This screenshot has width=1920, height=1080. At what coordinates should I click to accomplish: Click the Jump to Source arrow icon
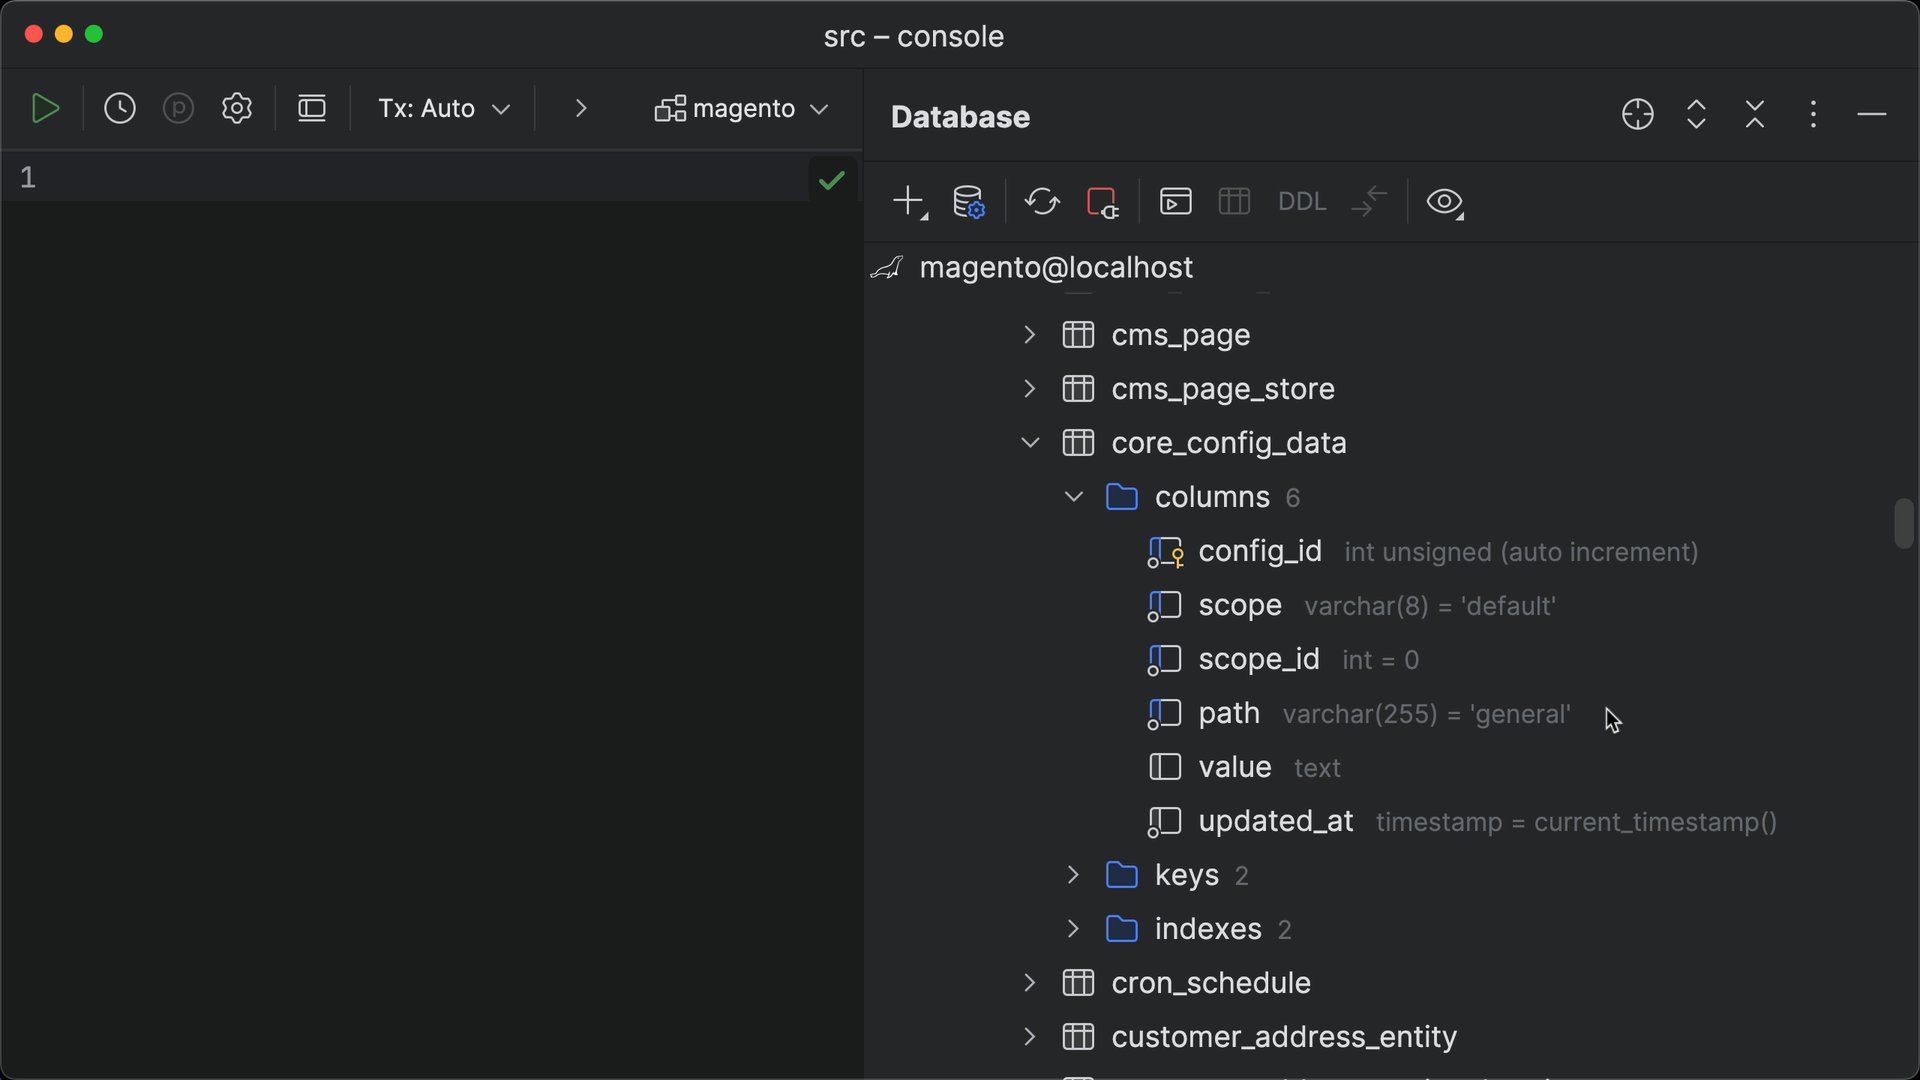[1370, 202]
